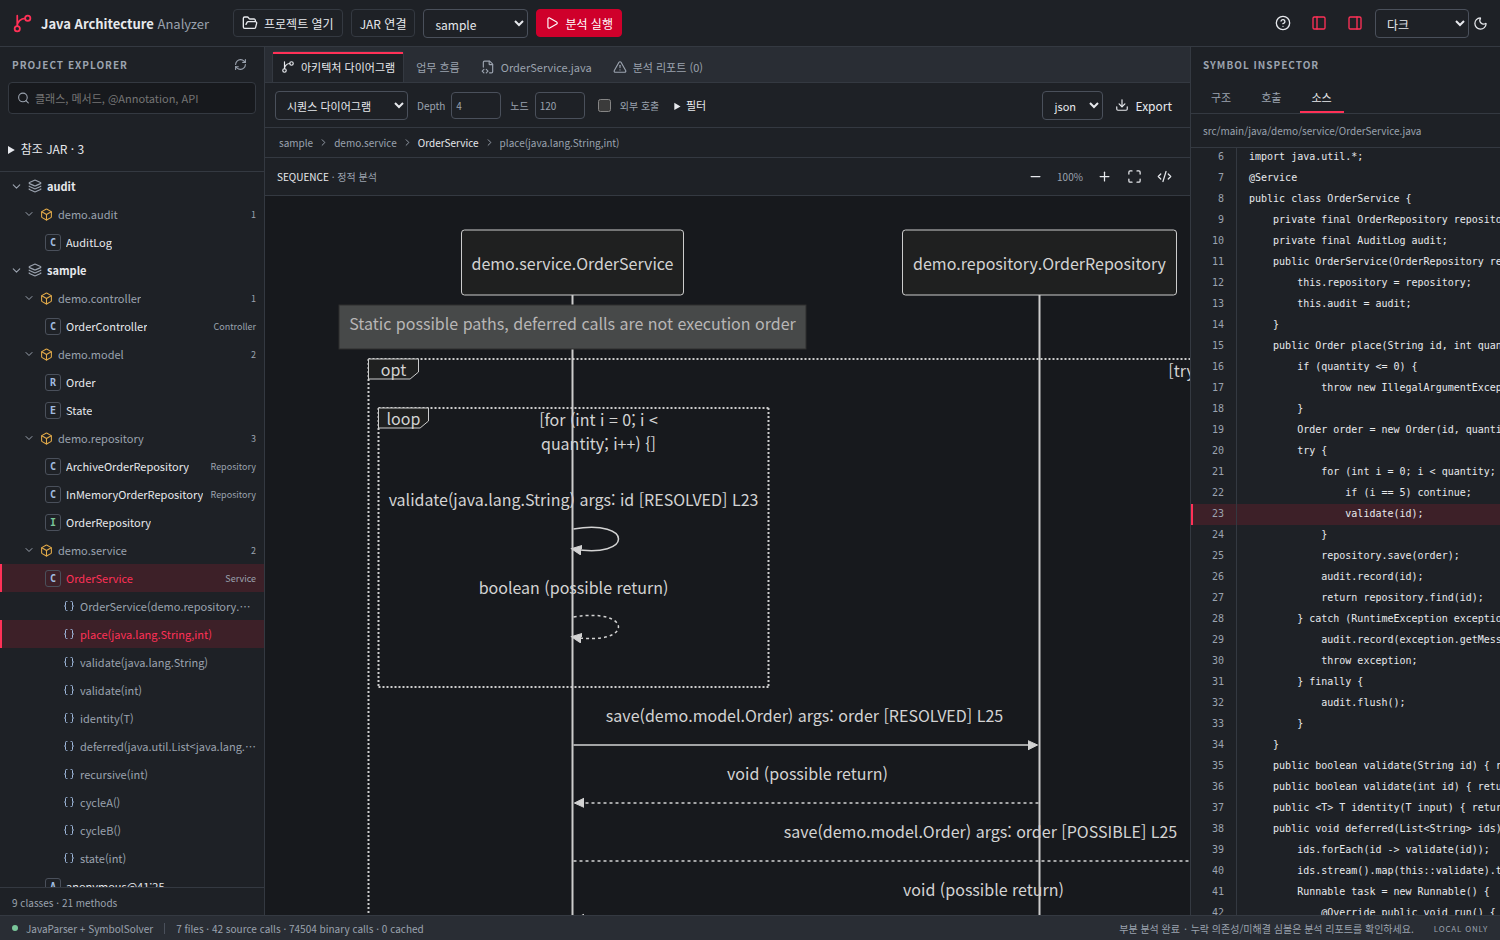Select the recursive(int) method row
This screenshot has height=940, width=1500.
pos(132,774)
